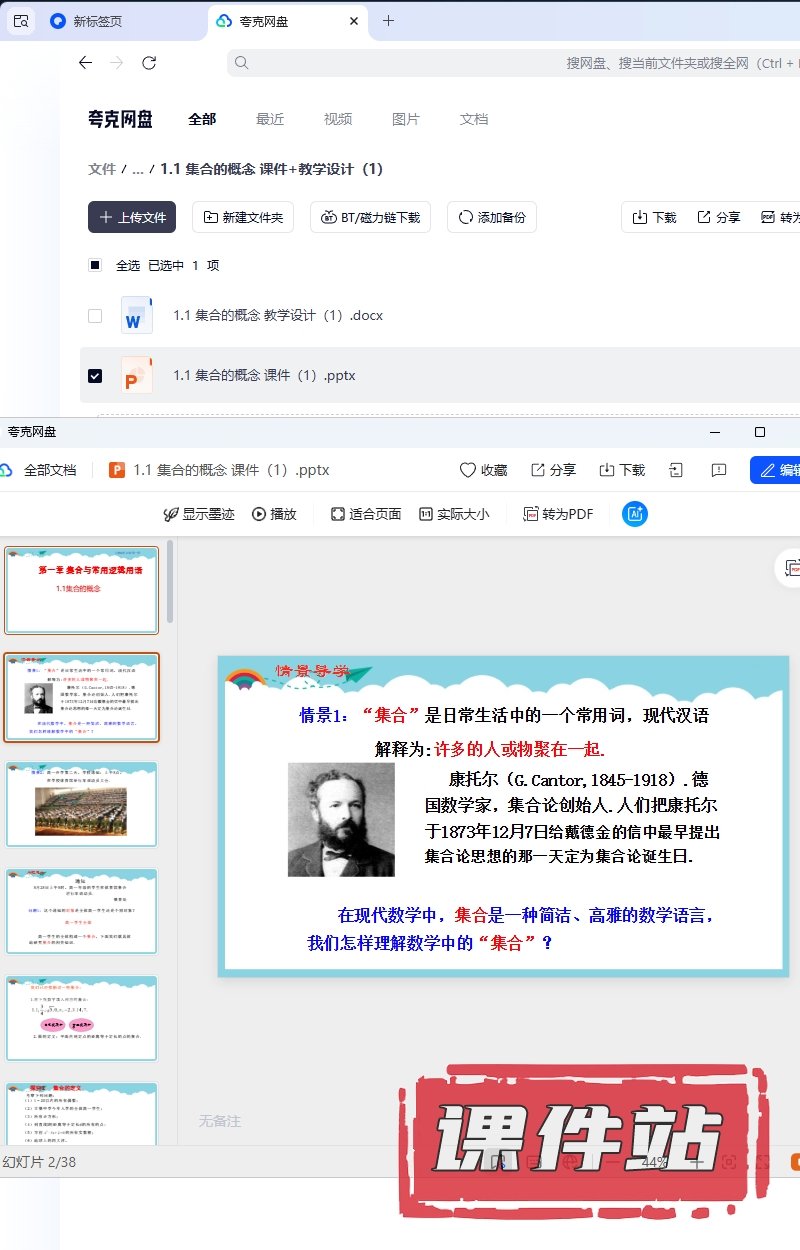Switch to the 视频 category tab
Screen dimensions: 800x1250
337,119
